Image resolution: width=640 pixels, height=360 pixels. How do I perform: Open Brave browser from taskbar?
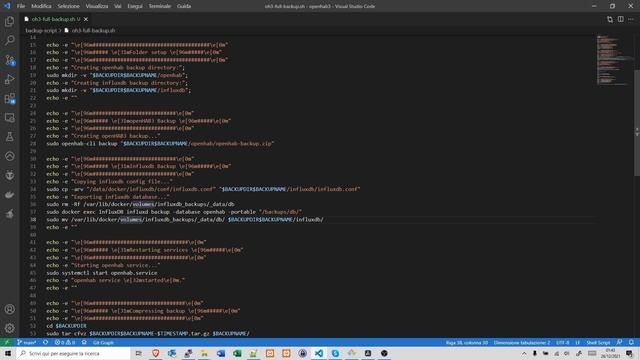(x=156, y=353)
